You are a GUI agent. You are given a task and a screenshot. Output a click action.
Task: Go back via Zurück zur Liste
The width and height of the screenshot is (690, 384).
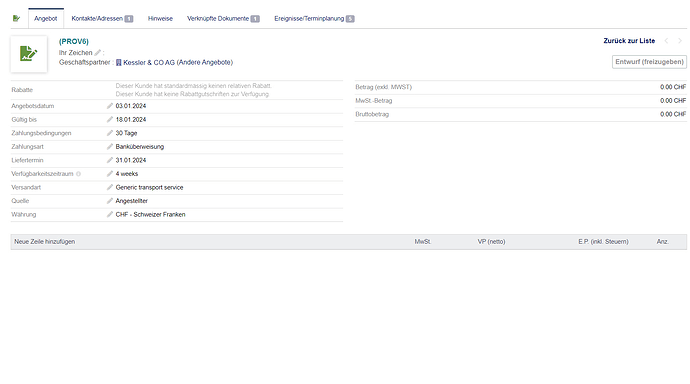[x=629, y=41]
